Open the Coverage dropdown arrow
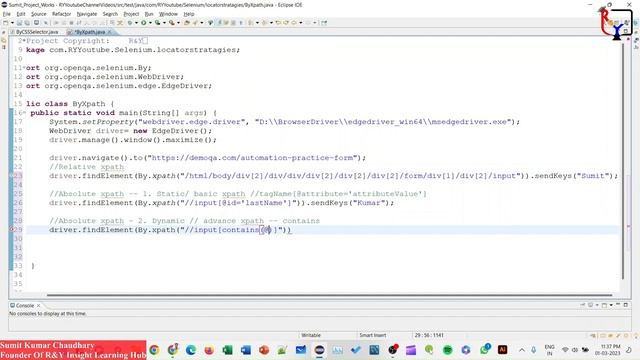The image size is (640, 360). (x=164, y=23)
